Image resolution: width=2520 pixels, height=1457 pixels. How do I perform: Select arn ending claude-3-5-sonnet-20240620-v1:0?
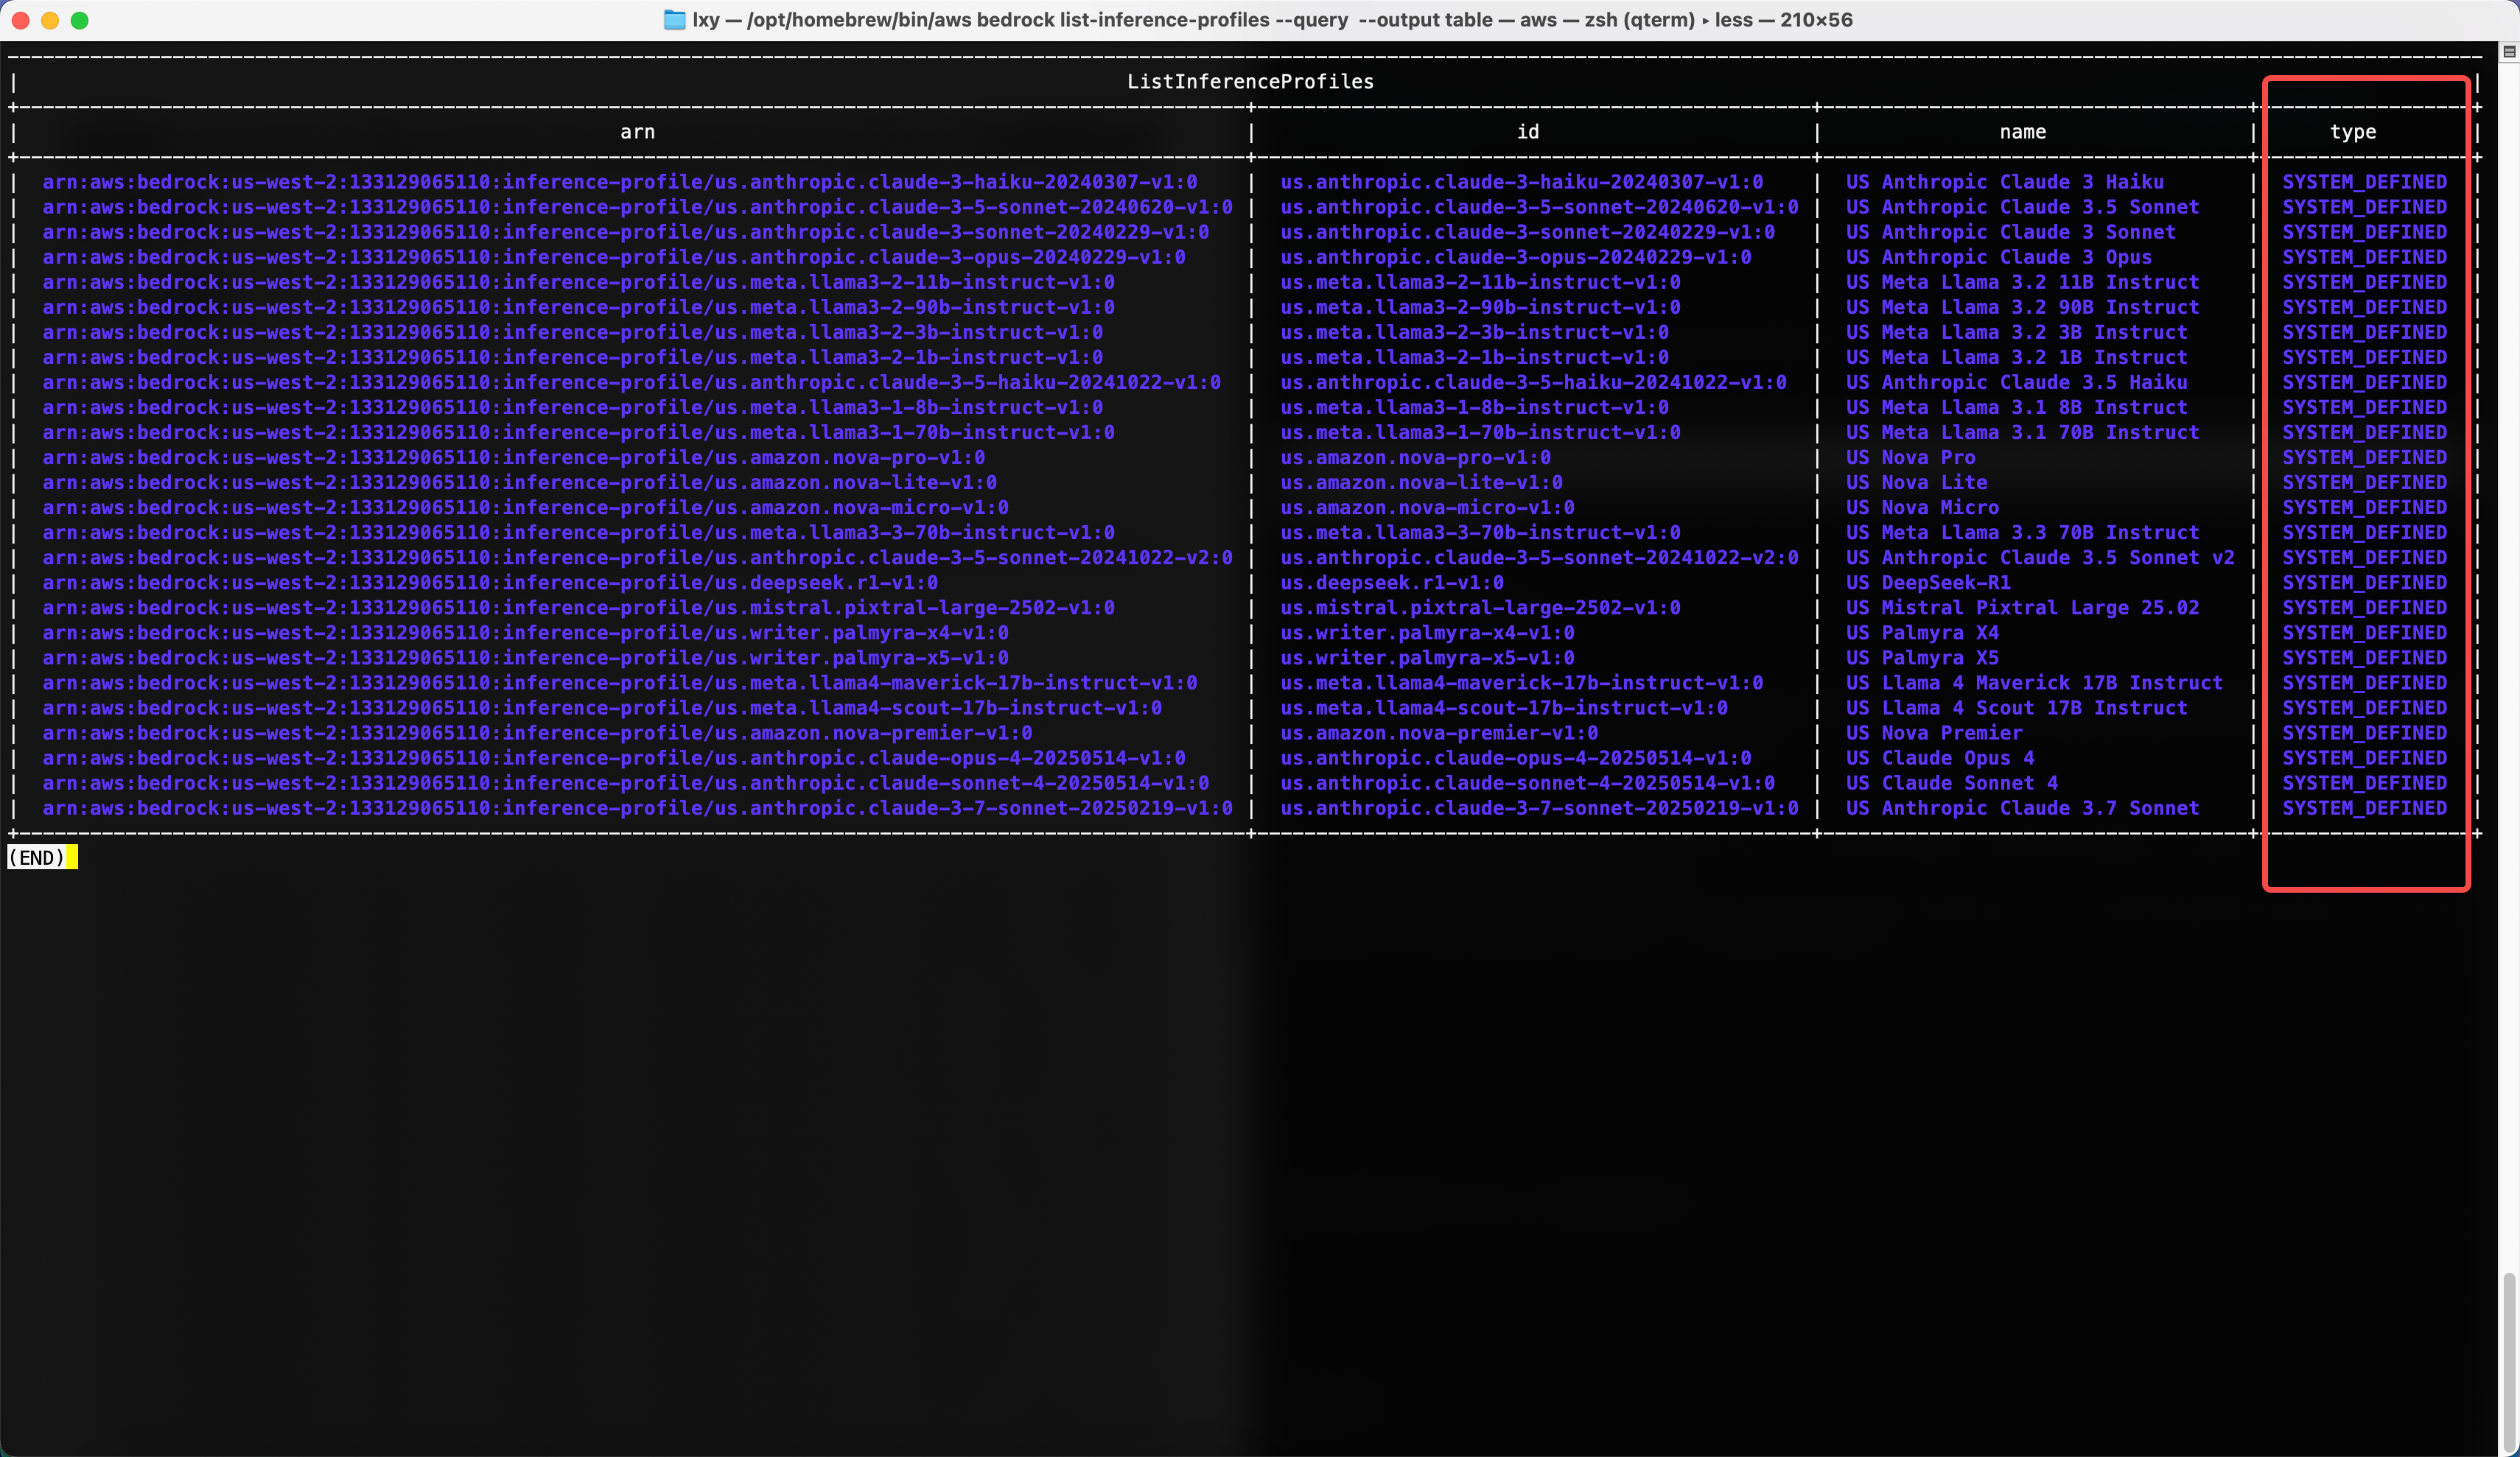(x=637, y=207)
